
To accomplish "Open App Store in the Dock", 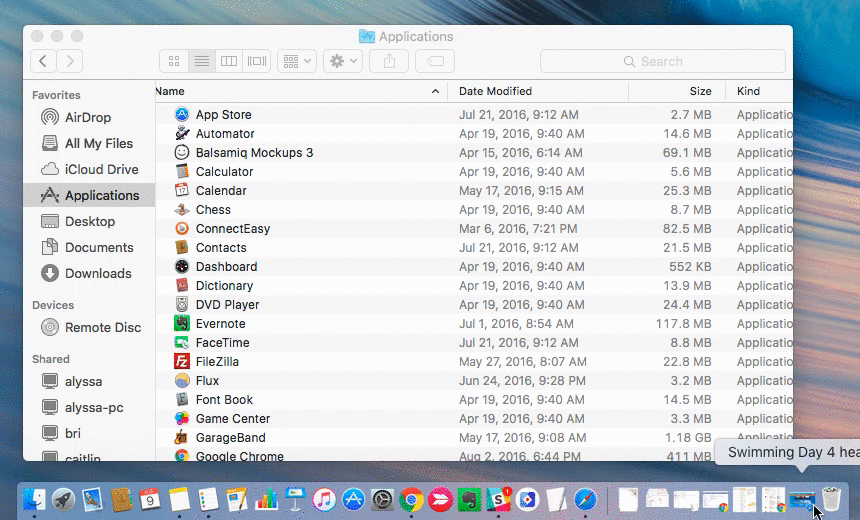I will pos(353,499).
